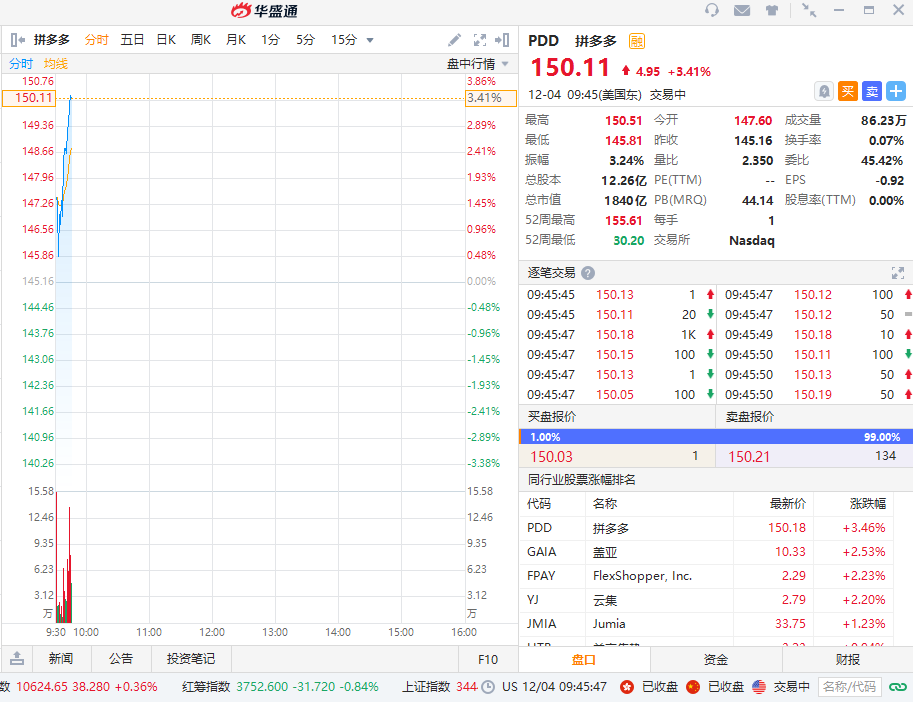Expand the tick-by-tick trades panel

tap(897, 273)
